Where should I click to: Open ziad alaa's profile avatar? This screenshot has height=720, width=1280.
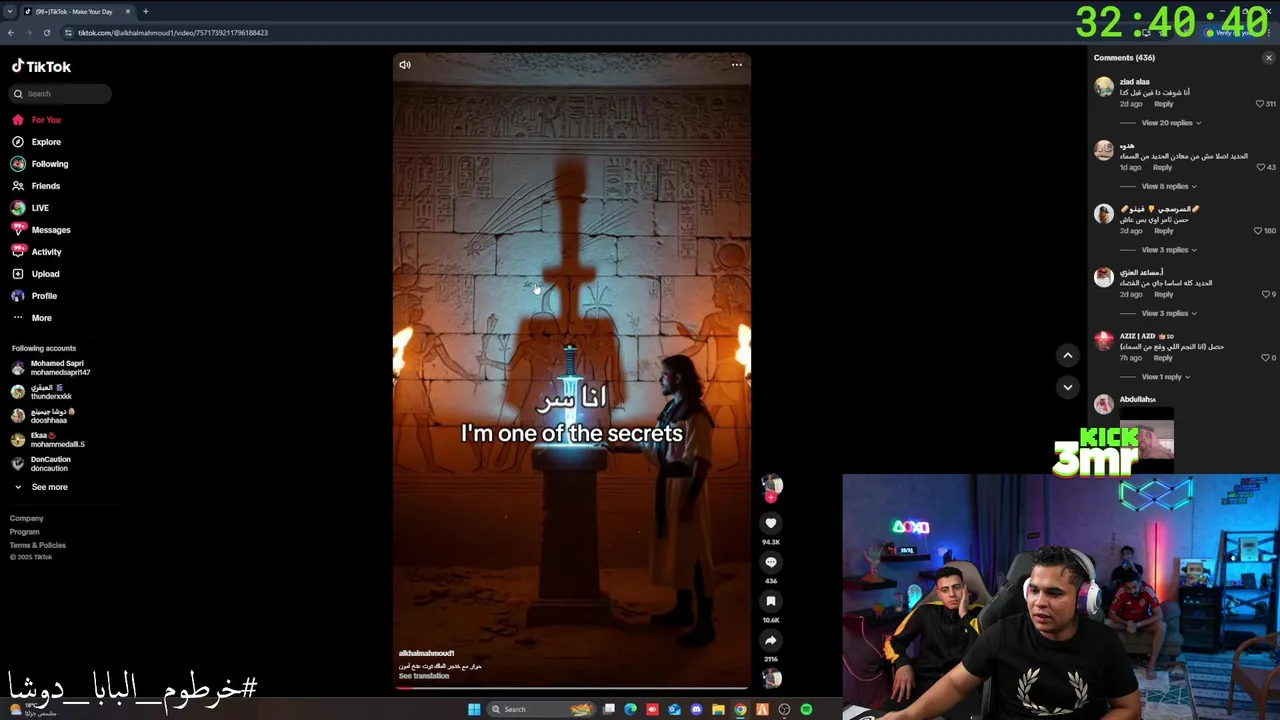click(x=1104, y=87)
